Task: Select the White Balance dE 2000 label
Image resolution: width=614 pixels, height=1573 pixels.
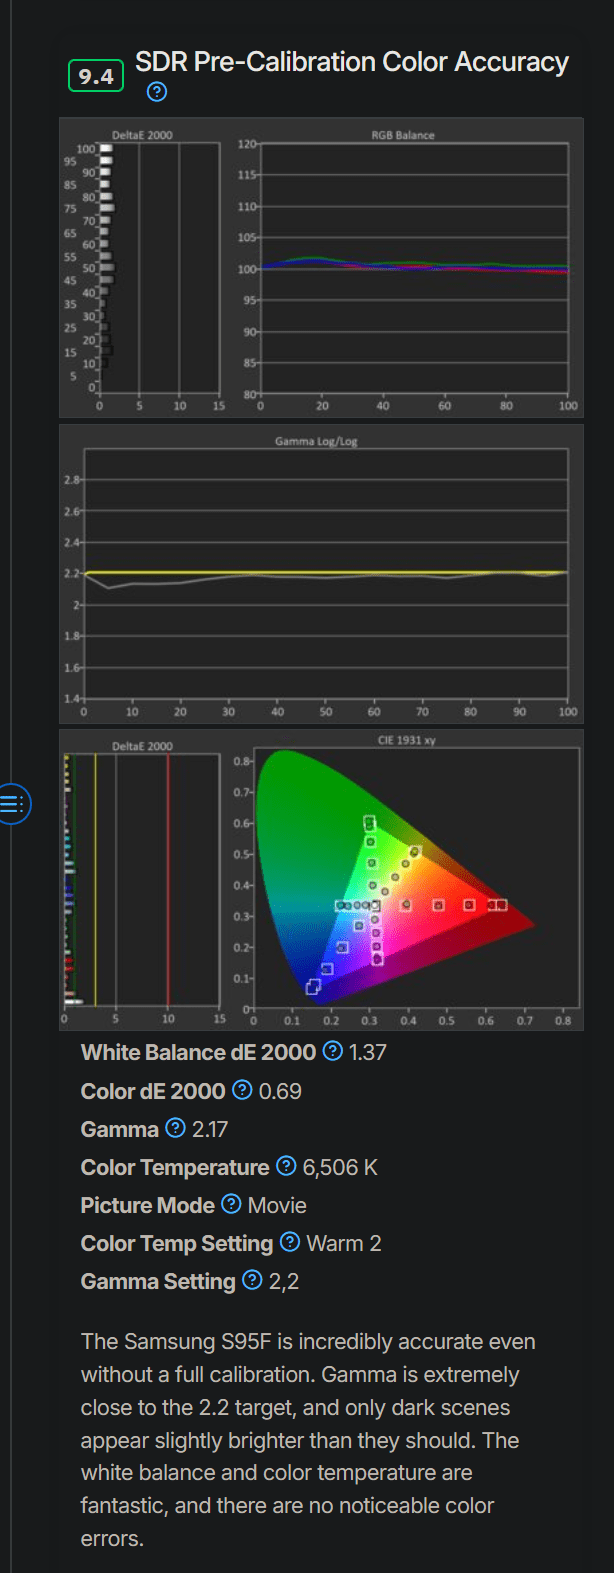Action: [198, 1052]
